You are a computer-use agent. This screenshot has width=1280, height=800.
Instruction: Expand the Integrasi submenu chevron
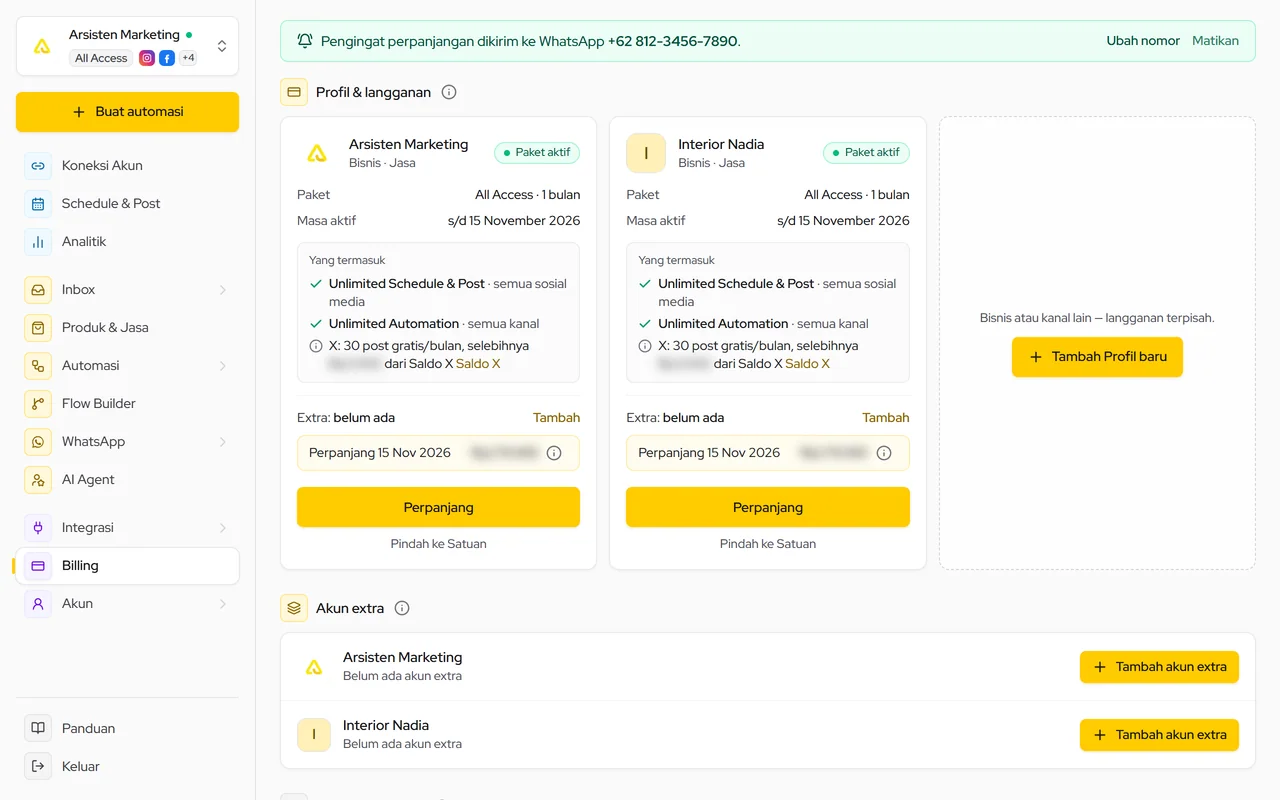[x=223, y=528]
